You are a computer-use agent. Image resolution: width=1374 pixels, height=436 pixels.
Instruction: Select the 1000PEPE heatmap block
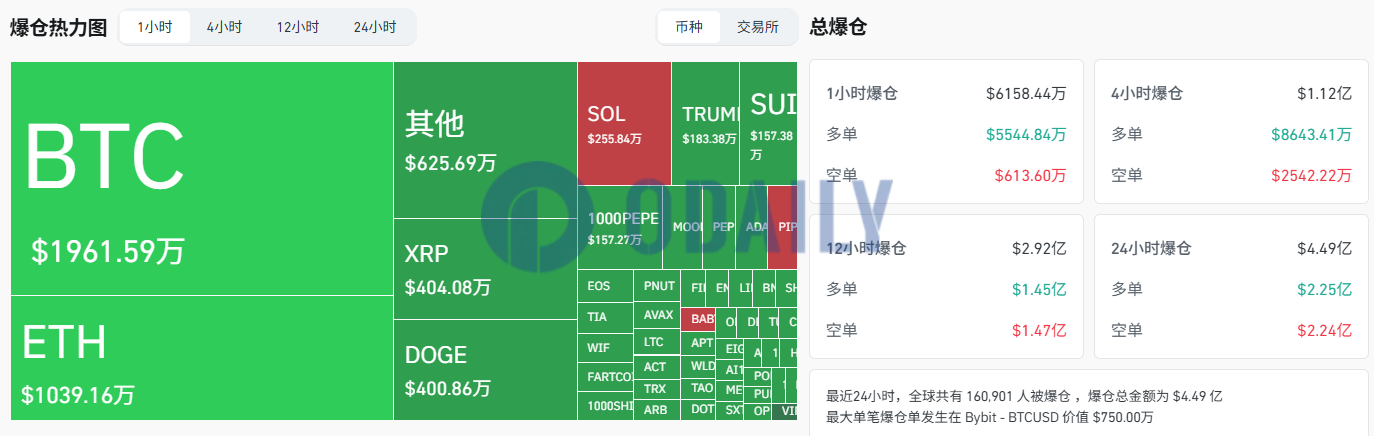(619, 227)
